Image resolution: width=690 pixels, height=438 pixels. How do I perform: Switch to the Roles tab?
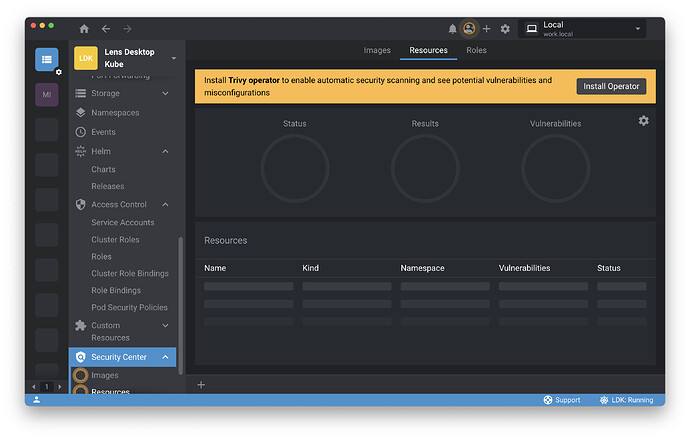click(x=476, y=50)
